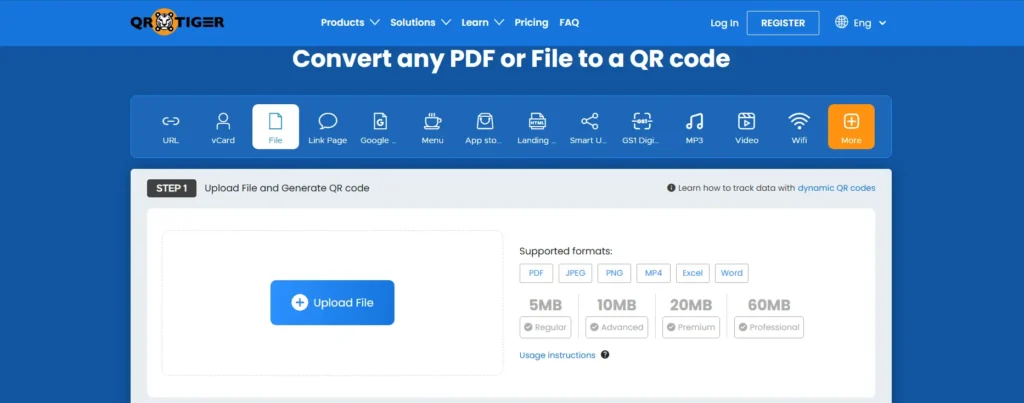The width and height of the screenshot is (1024, 403).
Task: Click the info icon beside Learn how
Action: point(671,188)
